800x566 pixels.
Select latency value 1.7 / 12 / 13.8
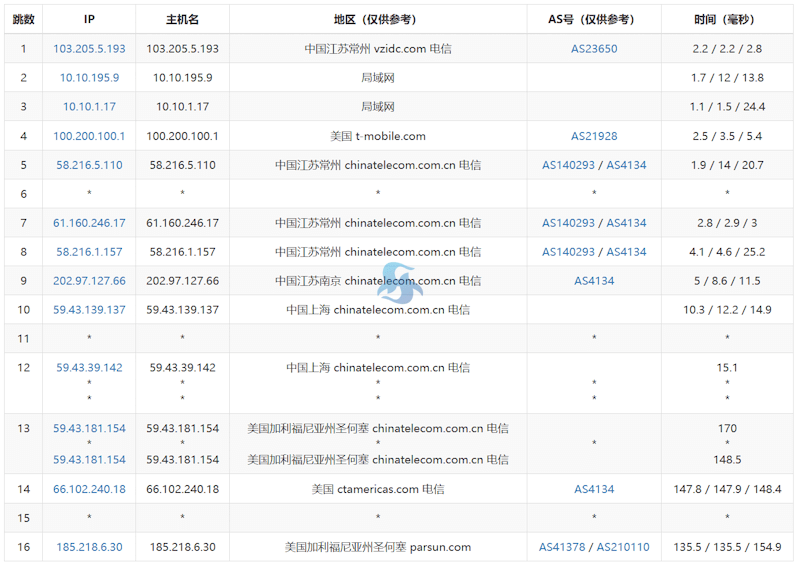point(727,78)
